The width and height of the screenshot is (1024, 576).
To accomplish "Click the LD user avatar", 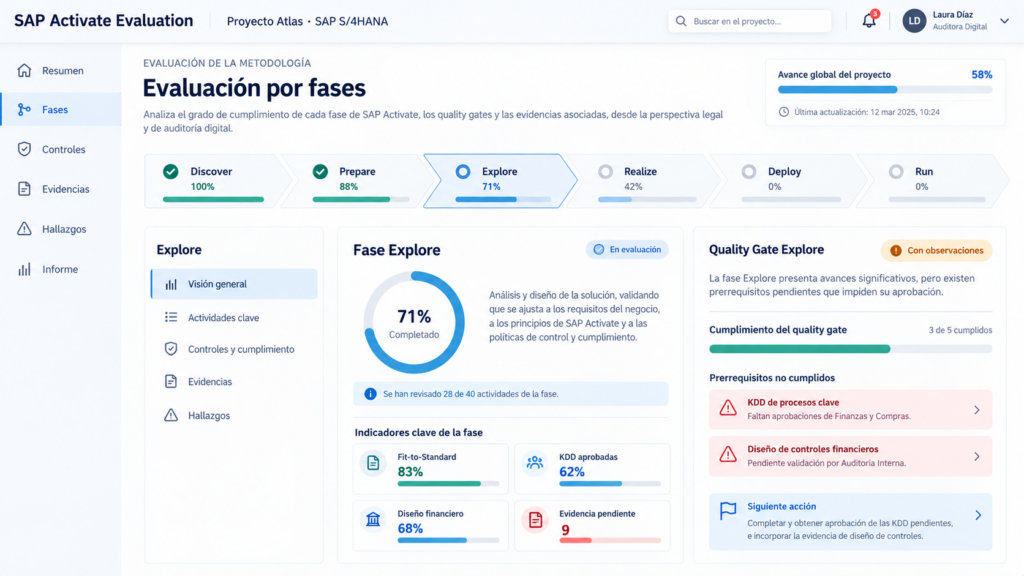I will click(x=914, y=21).
